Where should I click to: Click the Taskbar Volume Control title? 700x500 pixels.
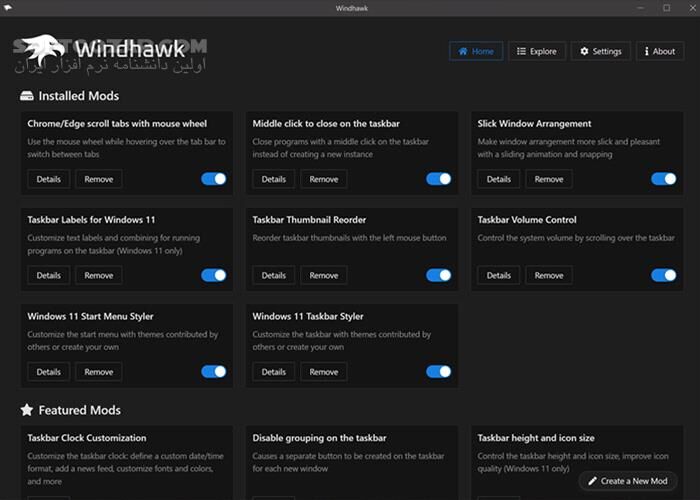[x=527, y=220]
